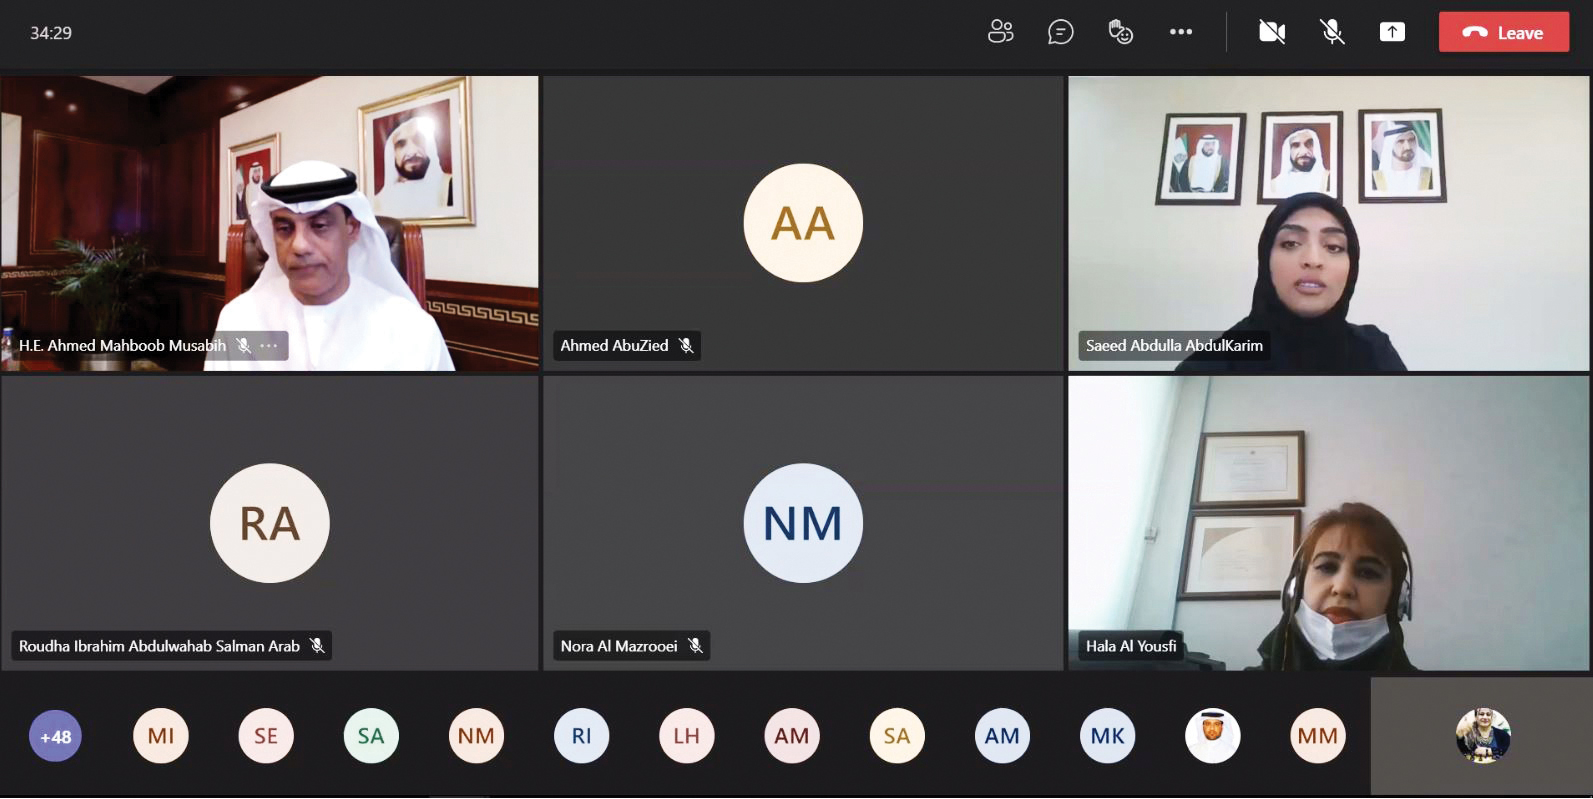Select the AA avatar of Ahmed AbuZied
The width and height of the screenshot is (1593, 799).
[x=803, y=223]
